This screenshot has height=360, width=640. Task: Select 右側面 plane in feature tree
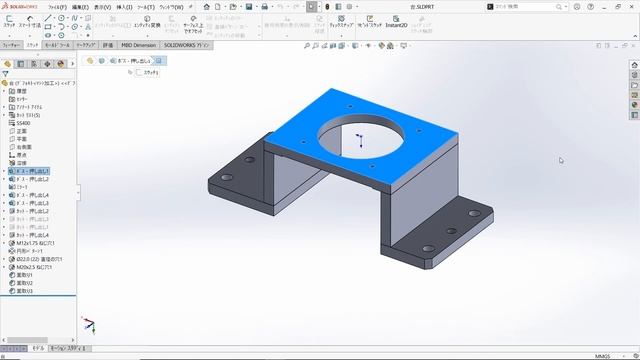click(x=20, y=147)
